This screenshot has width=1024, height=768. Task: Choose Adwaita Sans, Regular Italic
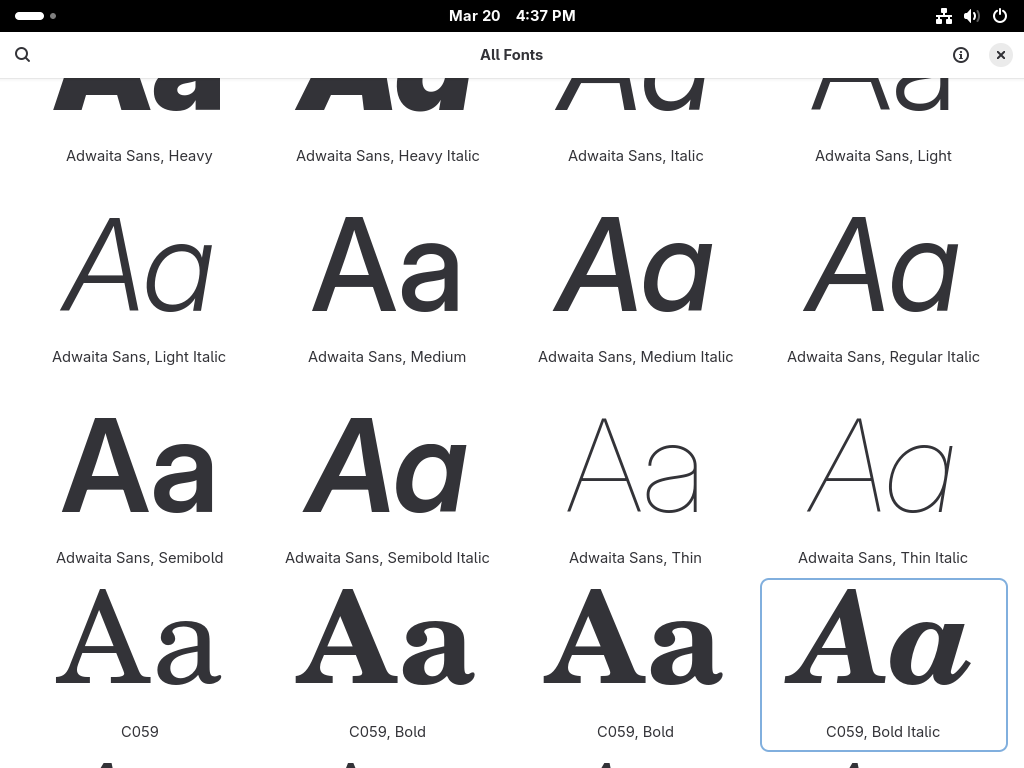click(884, 287)
